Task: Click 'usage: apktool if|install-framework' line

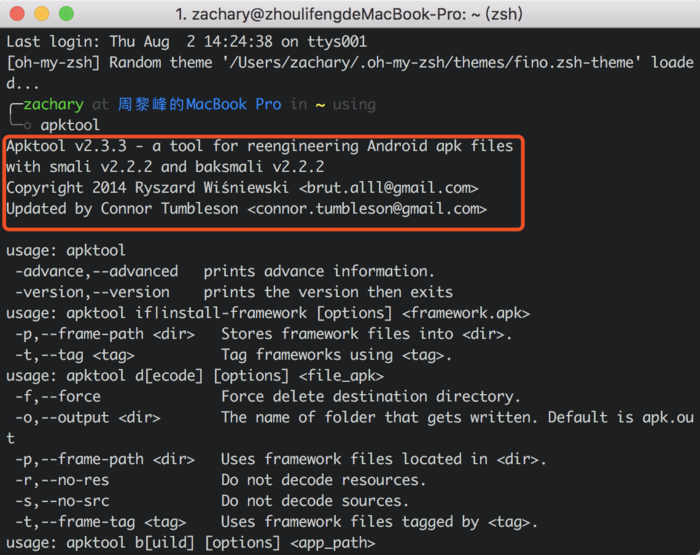Action: pos(268,313)
